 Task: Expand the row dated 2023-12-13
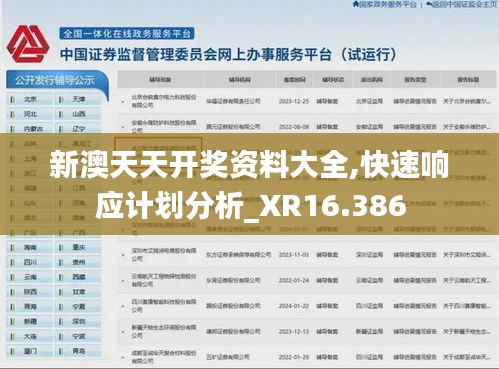[x=123, y=332]
